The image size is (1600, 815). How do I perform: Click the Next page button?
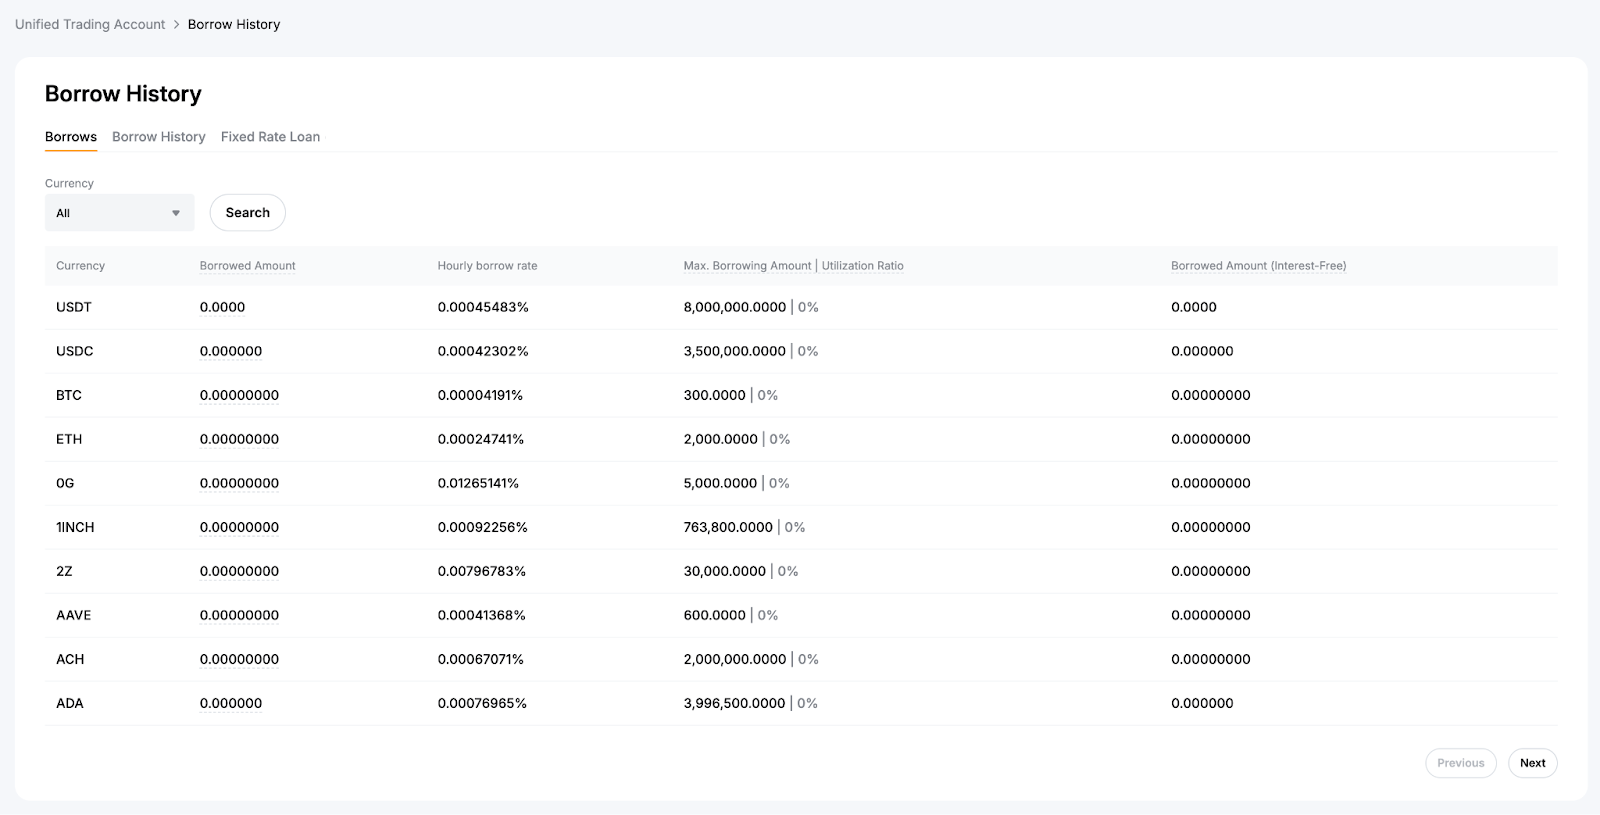[x=1532, y=763]
